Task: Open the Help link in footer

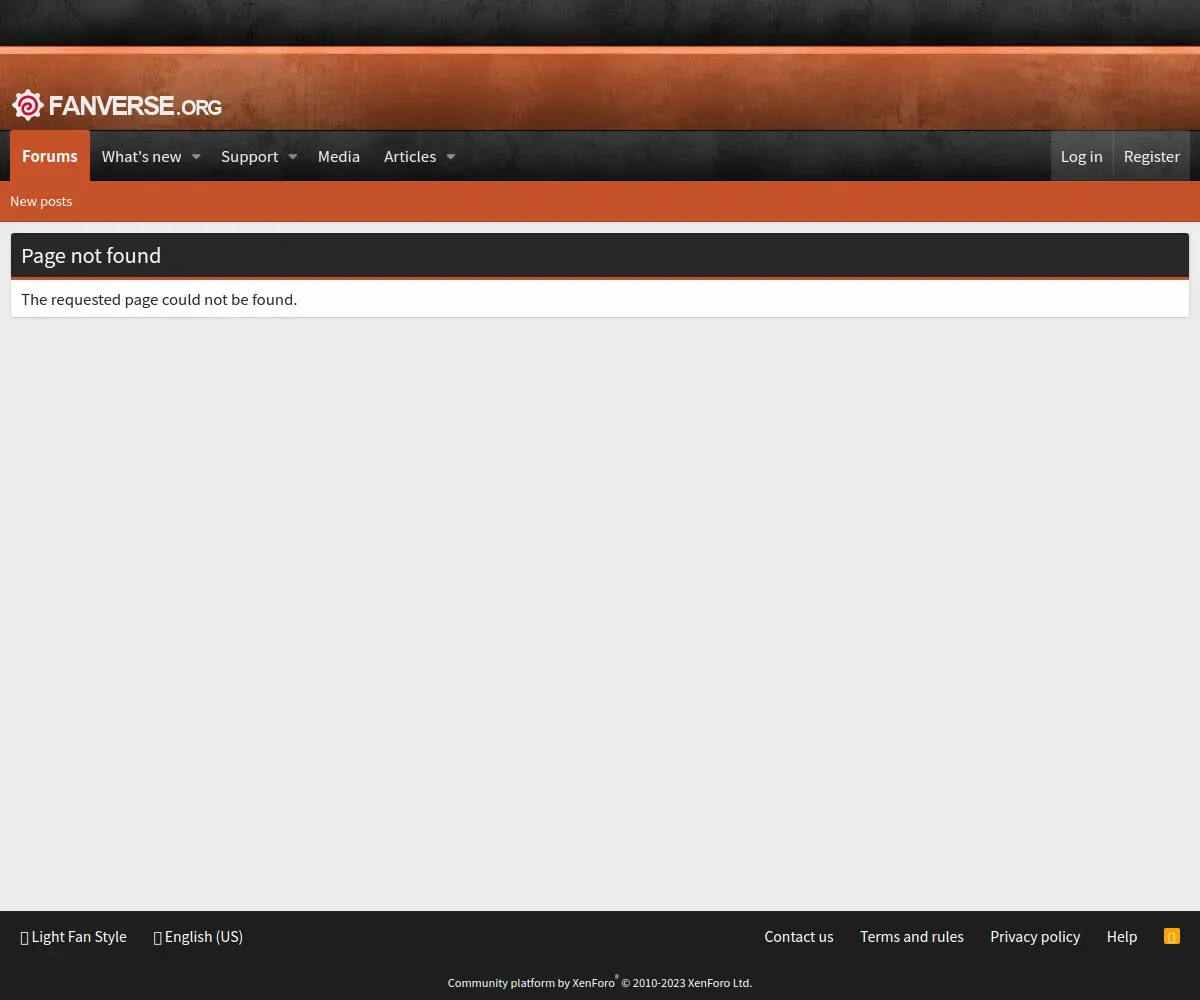Action: click(x=1122, y=937)
